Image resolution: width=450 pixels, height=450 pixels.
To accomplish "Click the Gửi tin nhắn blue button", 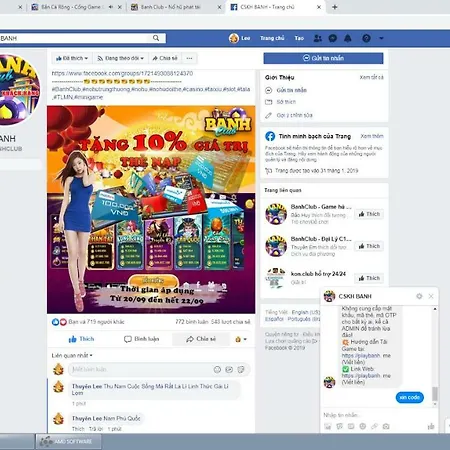I will [323, 58].
